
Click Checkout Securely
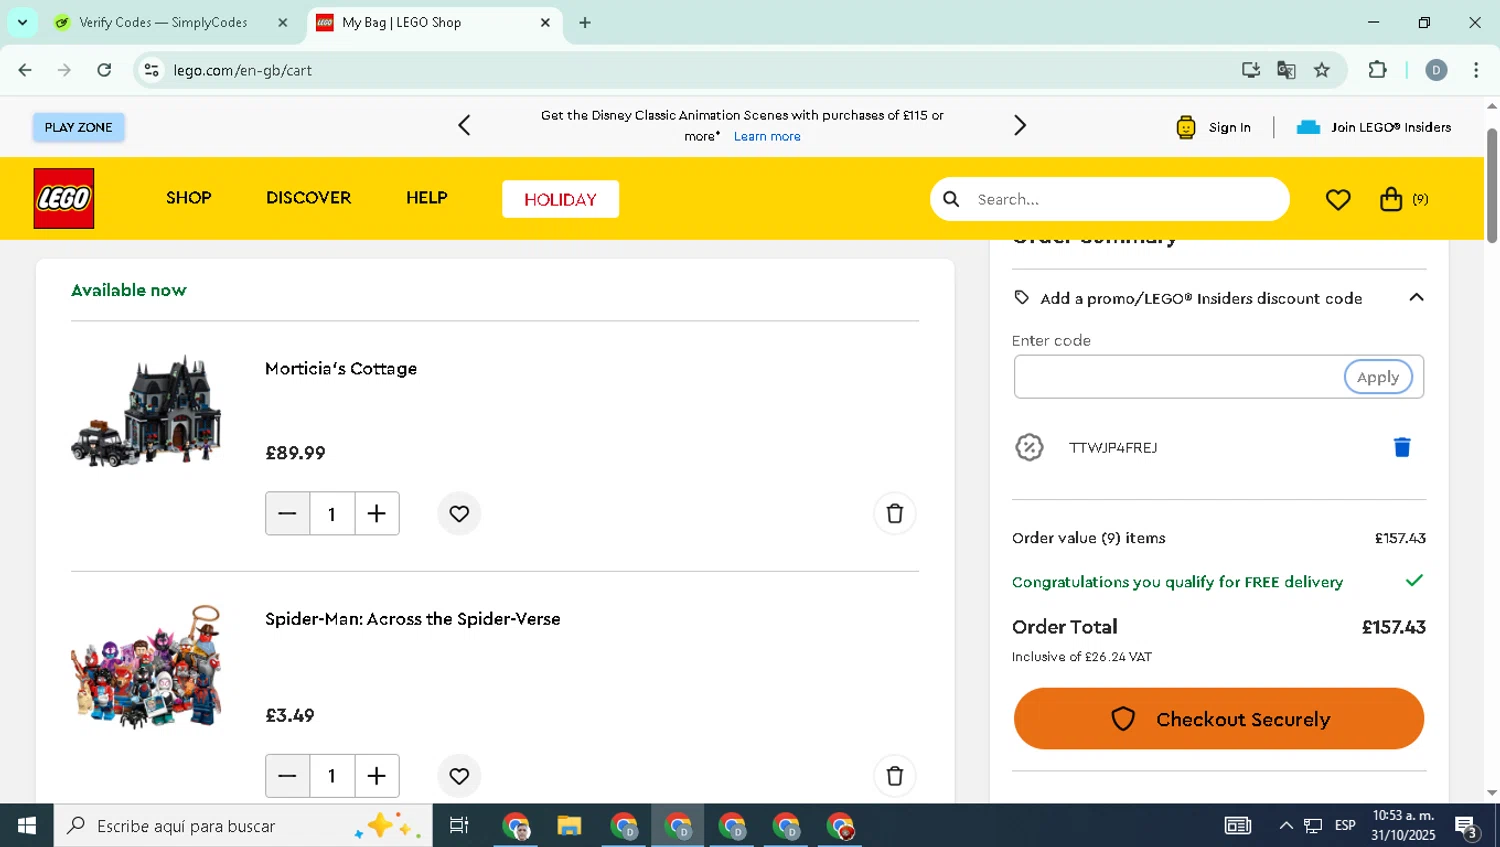click(x=1219, y=719)
